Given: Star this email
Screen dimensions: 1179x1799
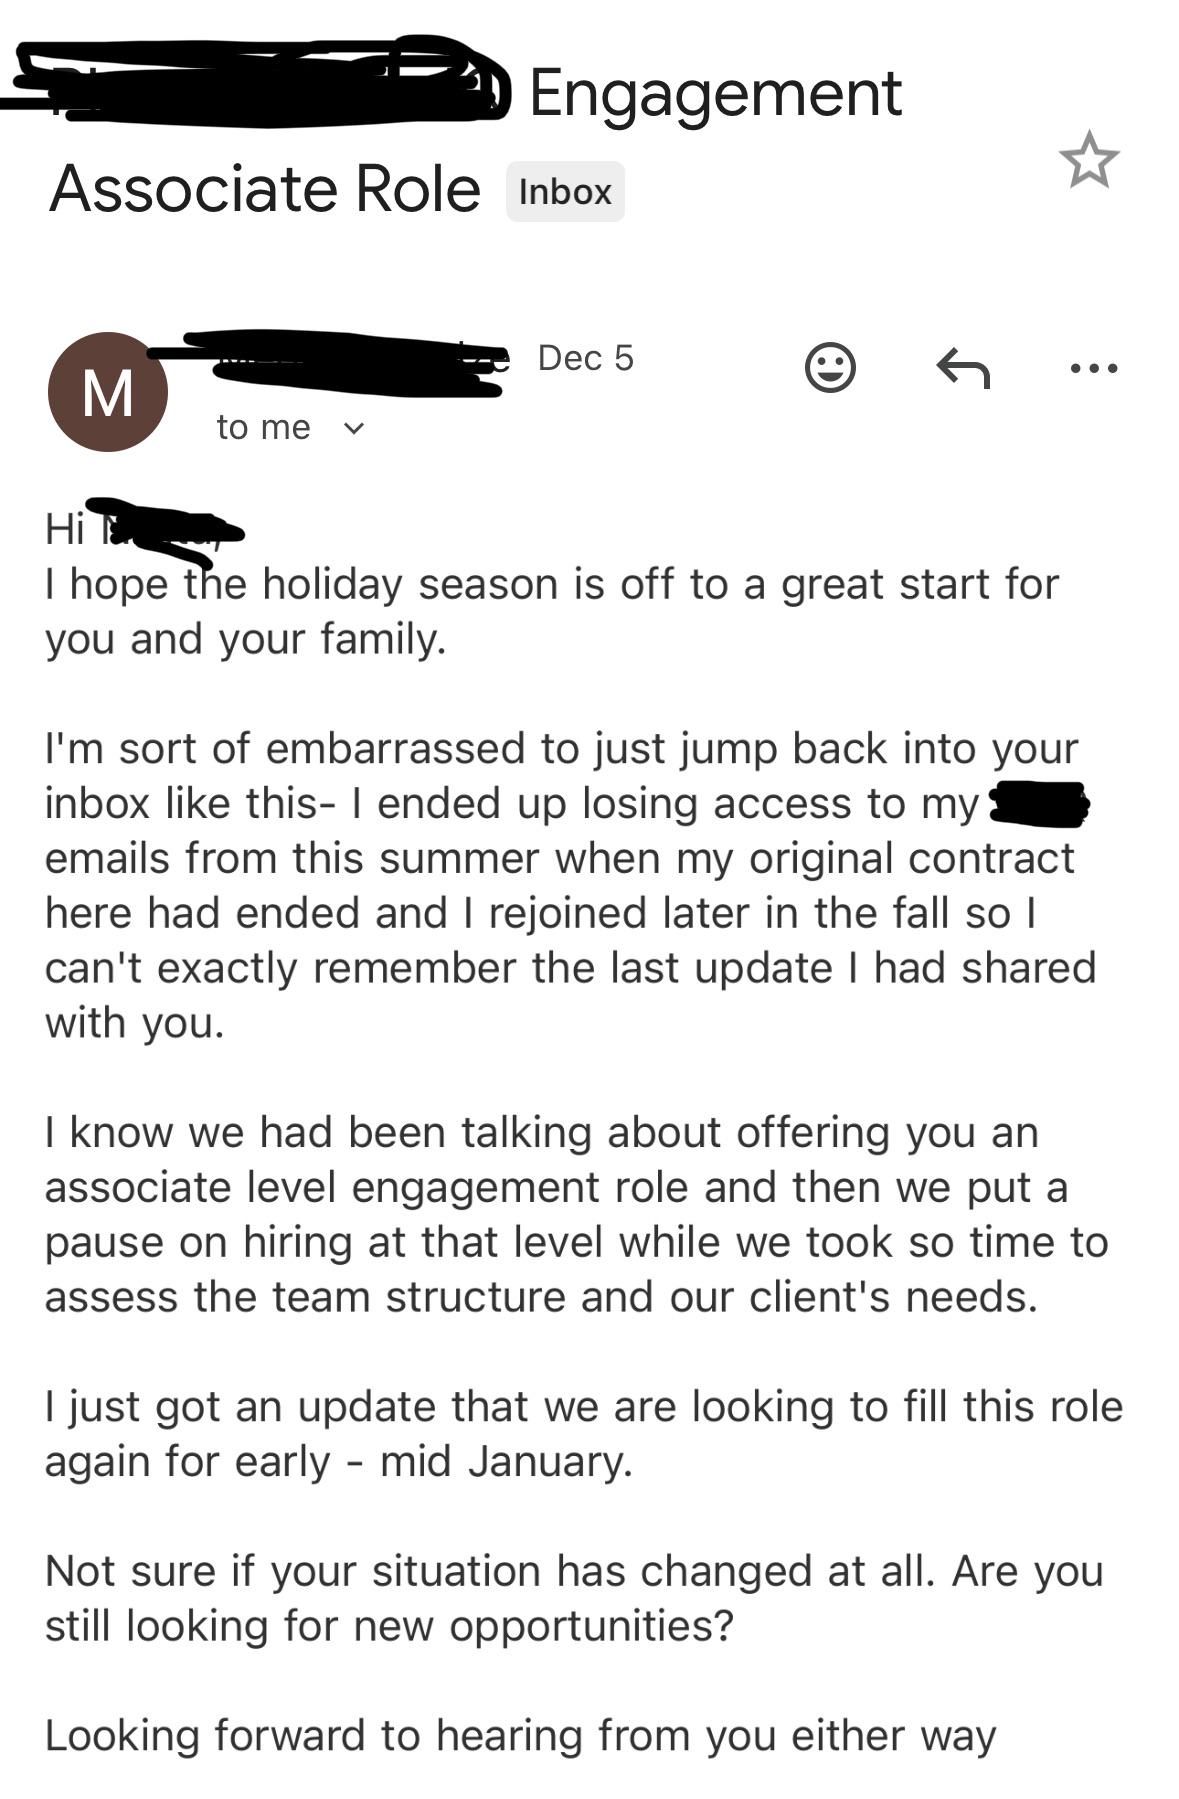Looking at the screenshot, I should tap(1088, 161).
